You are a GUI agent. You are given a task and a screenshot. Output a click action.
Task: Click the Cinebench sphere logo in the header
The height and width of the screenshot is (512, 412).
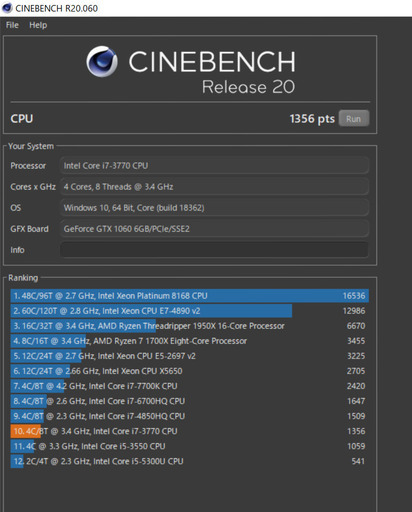click(x=102, y=62)
